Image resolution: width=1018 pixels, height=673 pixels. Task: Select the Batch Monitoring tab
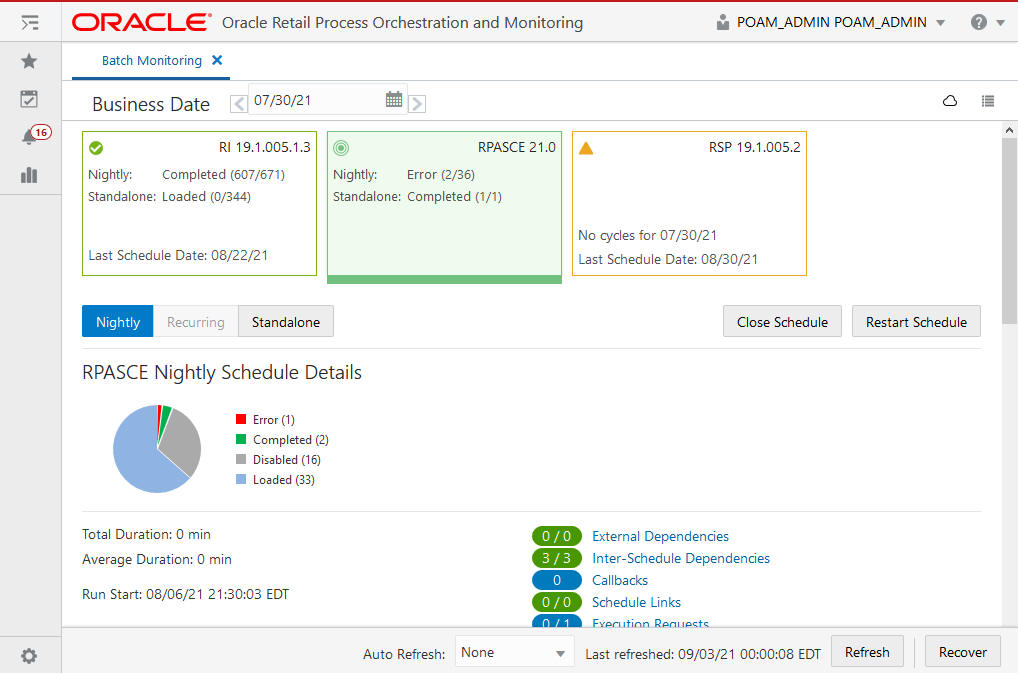tap(151, 60)
